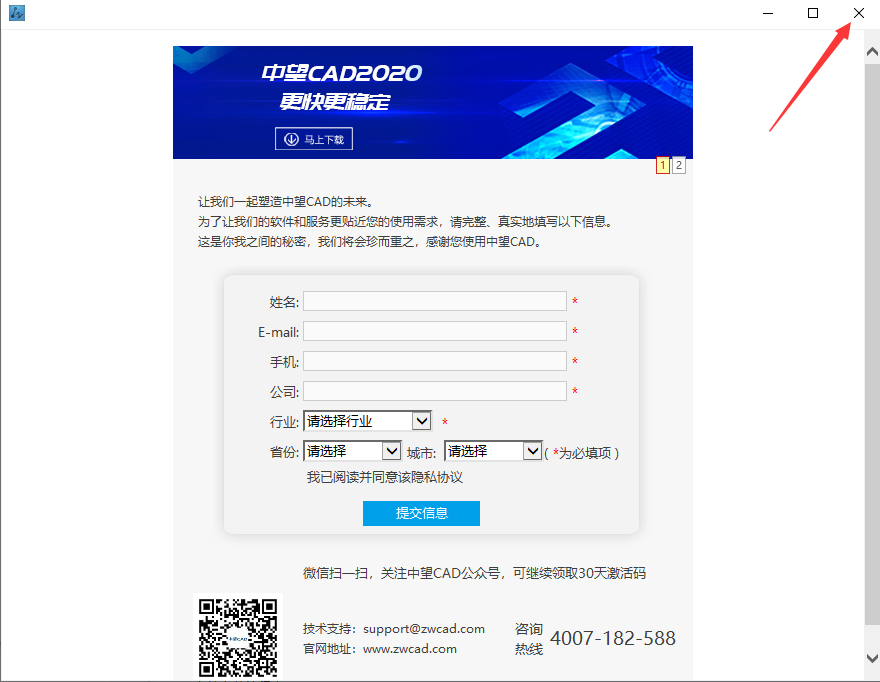Viewport: 880px width, 682px height.
Task: Open the 请选择行业 industry dropdown
Action: point(368,421)
